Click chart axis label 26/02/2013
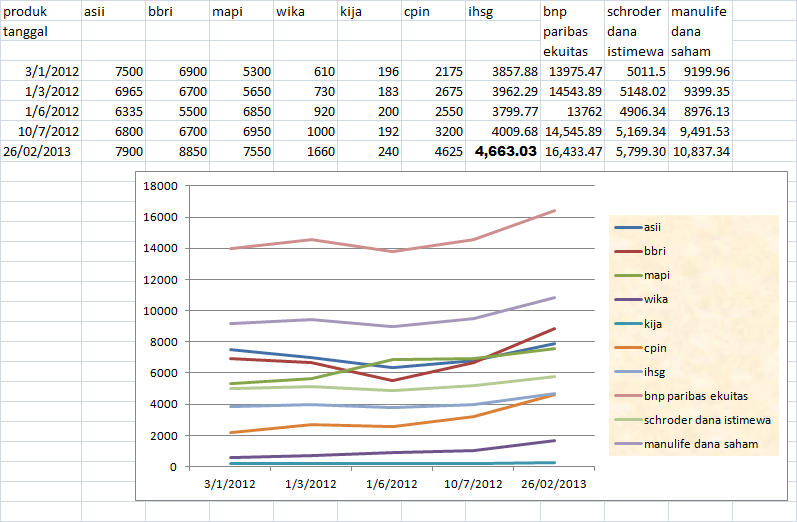This screenshot has width=797, height=522. click(x=554, y=483)
